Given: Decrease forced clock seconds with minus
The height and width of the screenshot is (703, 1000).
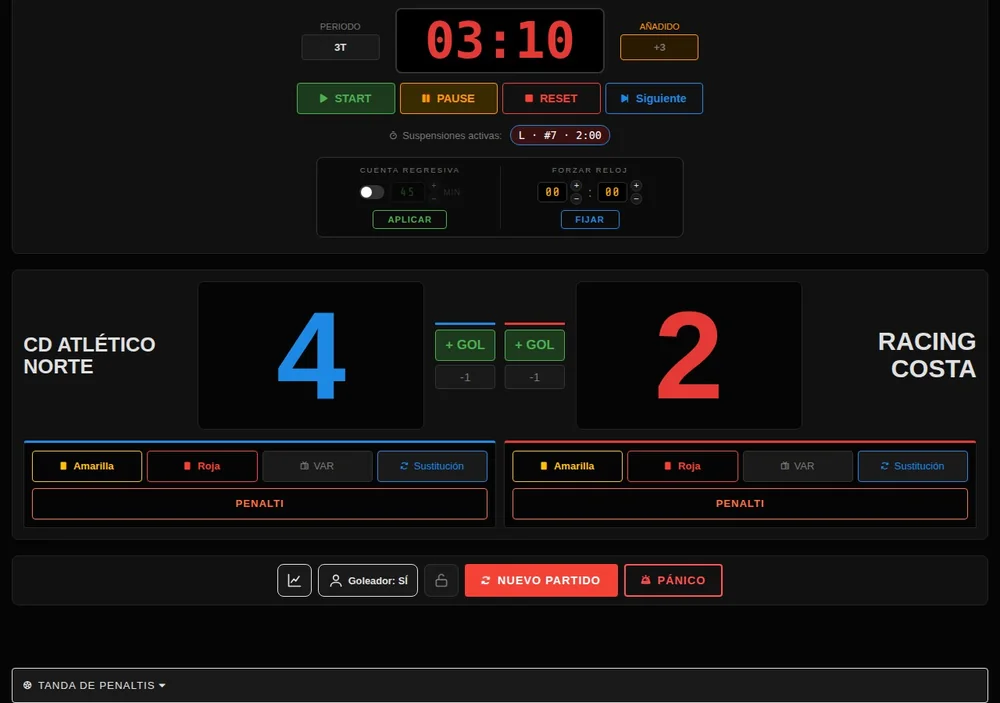Looking at the screenshot, I should click(x=636, y=198).
